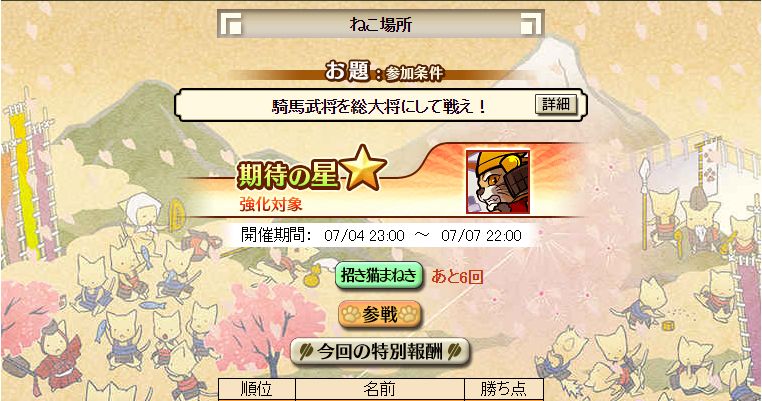Click the 開催期間 event period text
Screen dimensions: 762x401
click(381, 236)
